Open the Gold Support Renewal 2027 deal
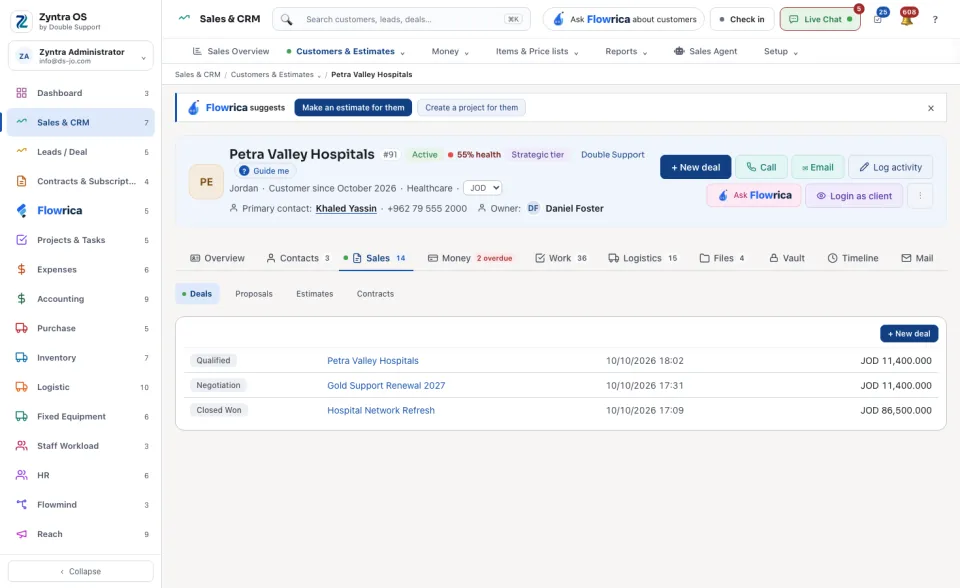This screenshot has width=960, height=588. tap(386, 386)
